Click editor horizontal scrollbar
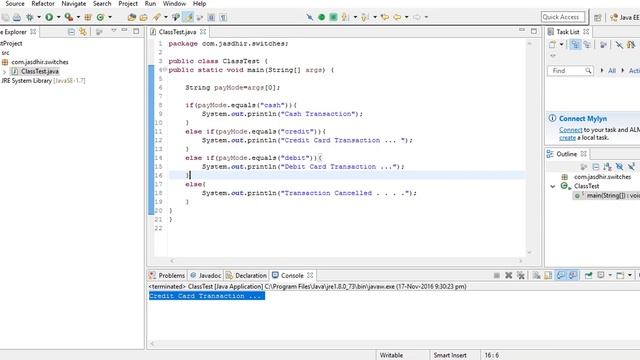 [x=346, y=260]
